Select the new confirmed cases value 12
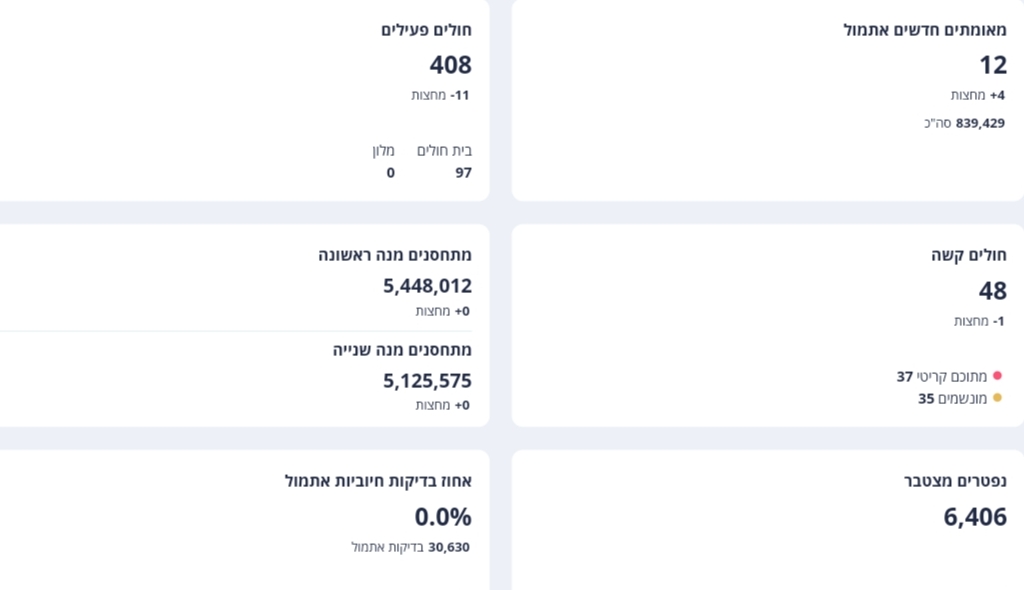This screenshot has width=1024, height=590. coord(992,66)
